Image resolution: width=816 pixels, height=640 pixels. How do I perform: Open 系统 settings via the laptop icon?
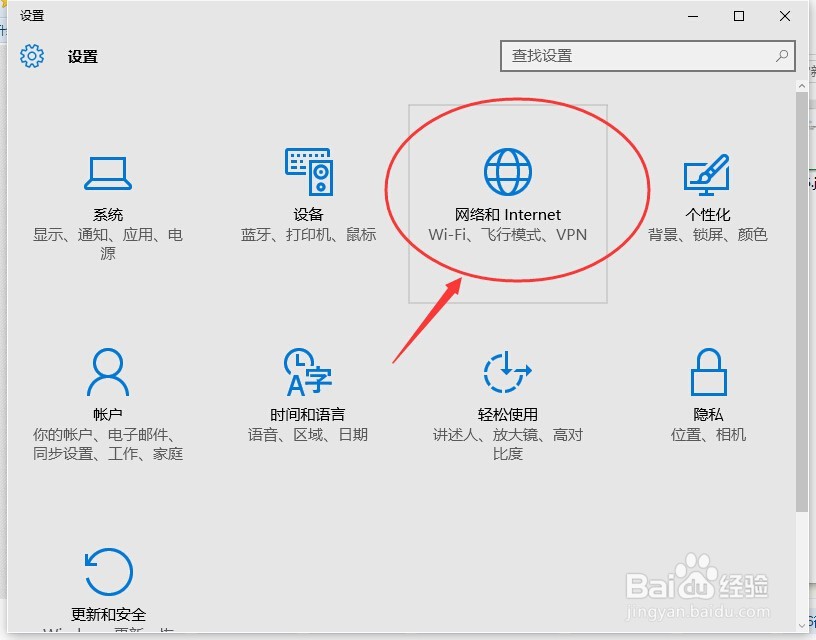click(108, 172)
